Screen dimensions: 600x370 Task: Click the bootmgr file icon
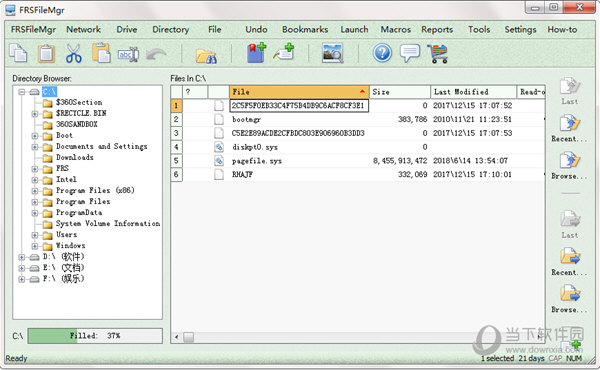219,119
